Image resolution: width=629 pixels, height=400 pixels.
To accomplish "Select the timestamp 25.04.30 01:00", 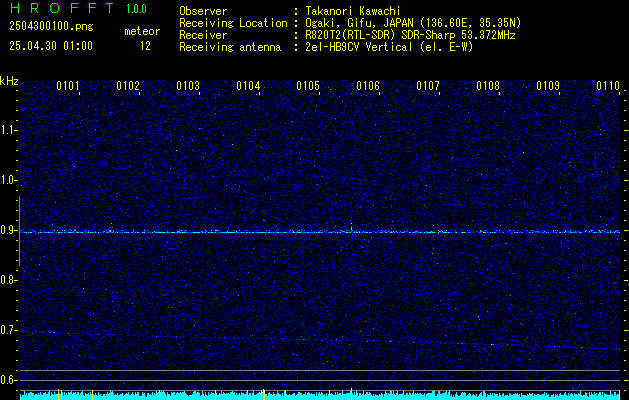I will 51,46.
